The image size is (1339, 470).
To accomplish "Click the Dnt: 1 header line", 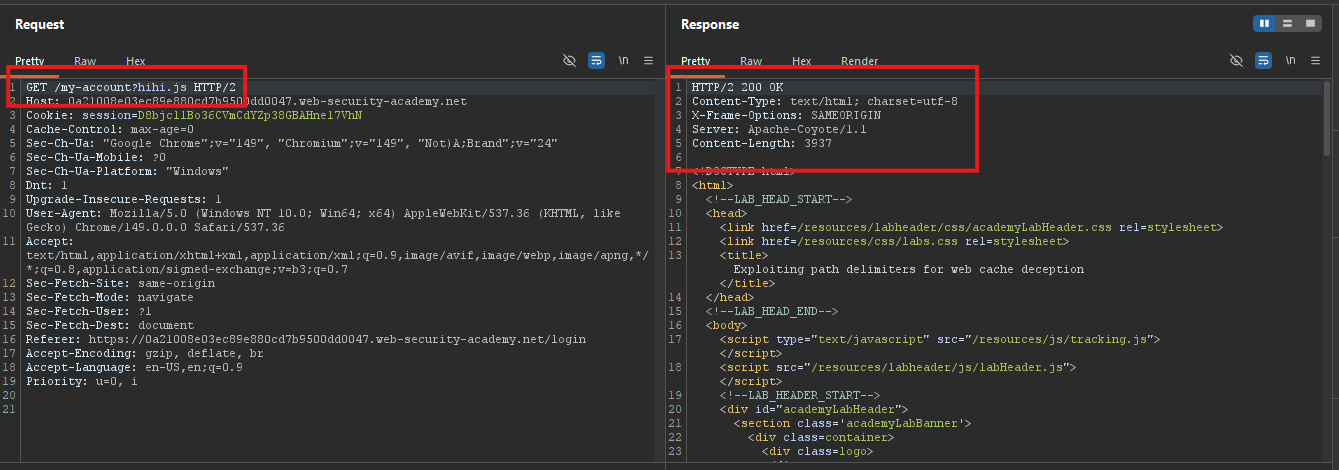I will click(x=47, y=185).
